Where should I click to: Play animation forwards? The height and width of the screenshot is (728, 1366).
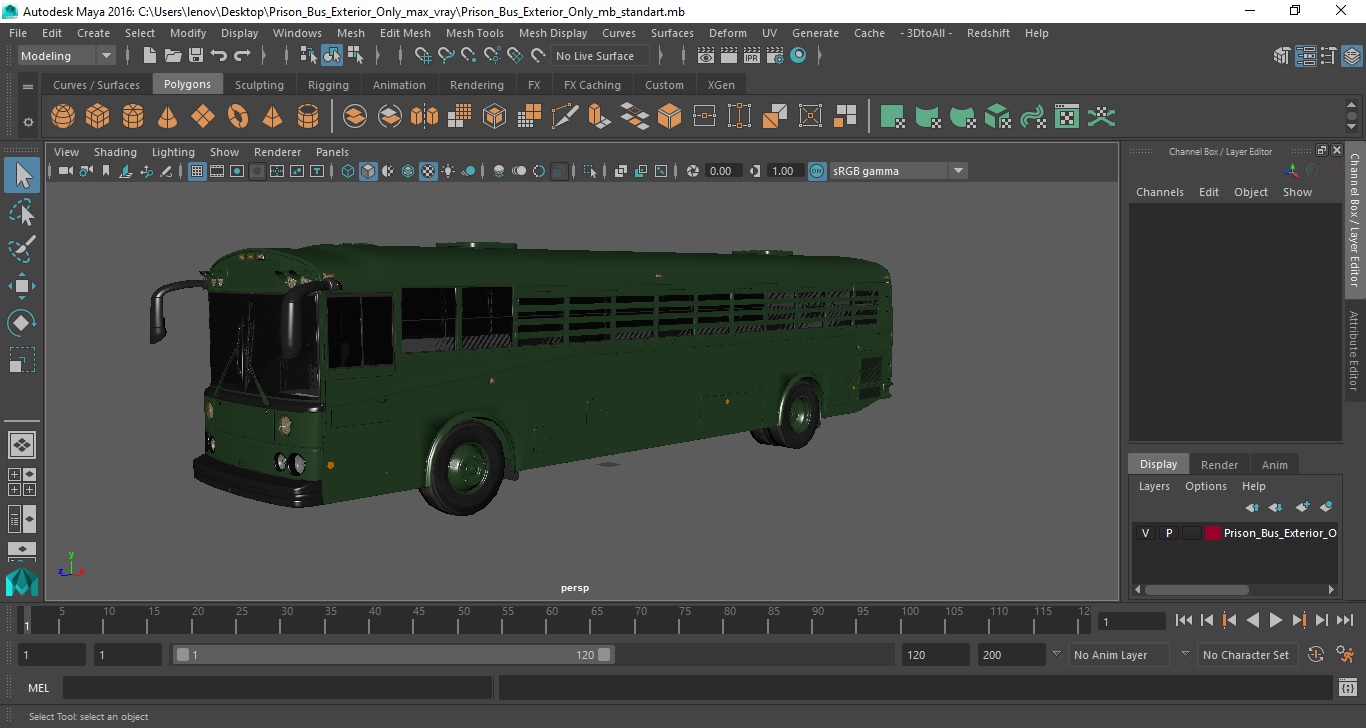1275,621
